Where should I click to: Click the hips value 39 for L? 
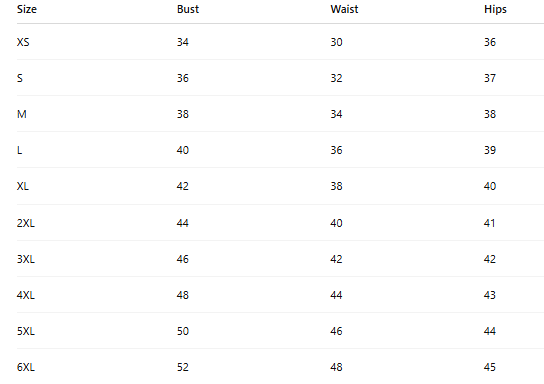pos(490,150)
